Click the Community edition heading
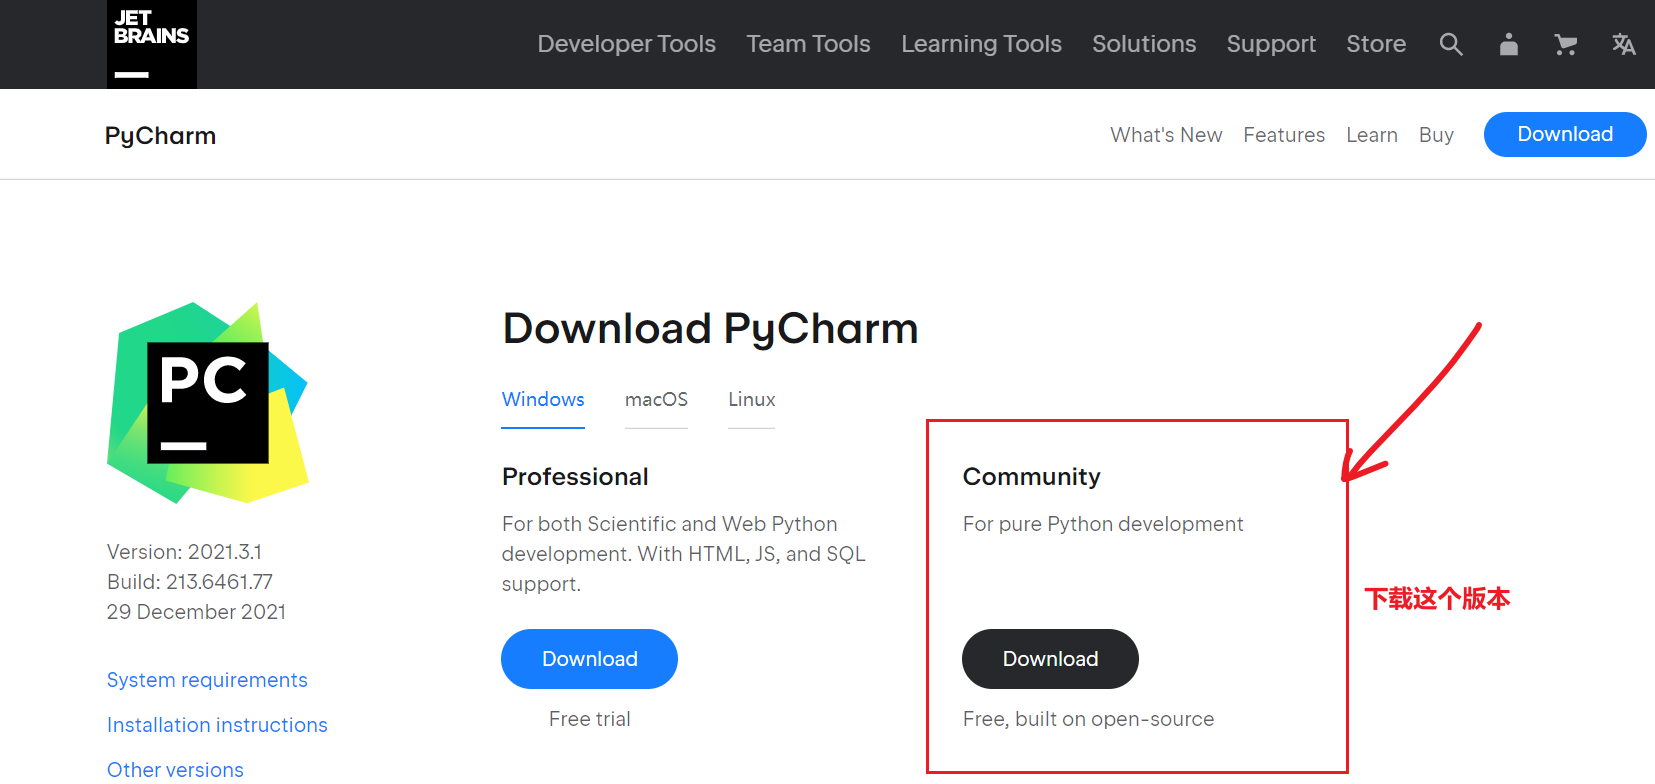 point(1031,477)
